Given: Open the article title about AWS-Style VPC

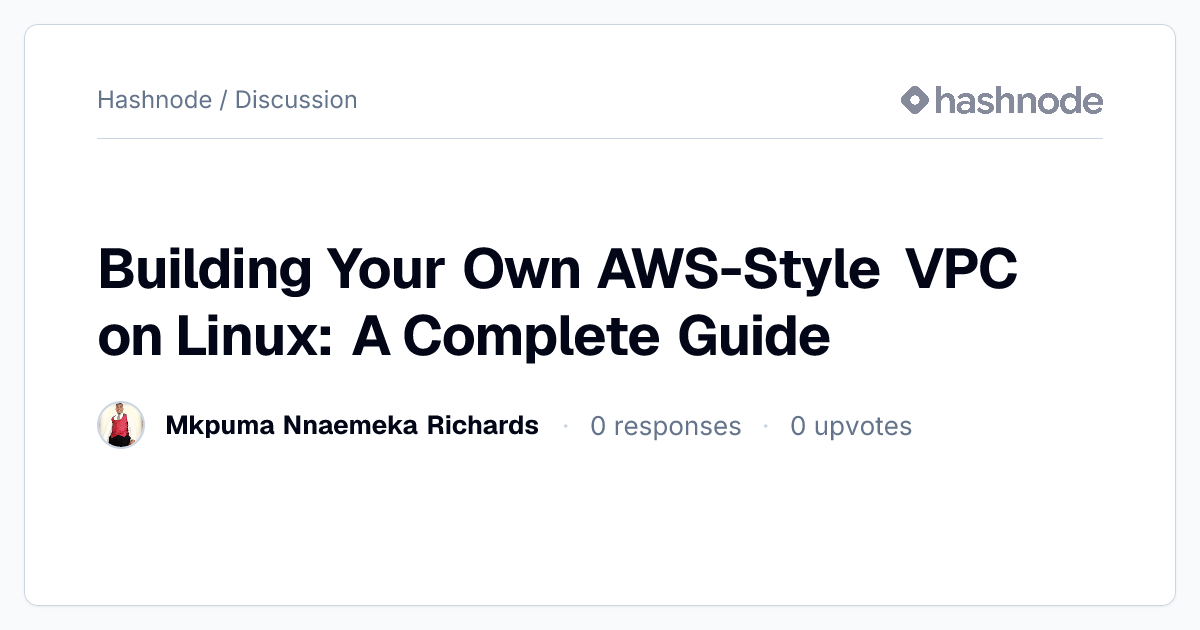Looking at the screenshot, I should tap(558, 303).
